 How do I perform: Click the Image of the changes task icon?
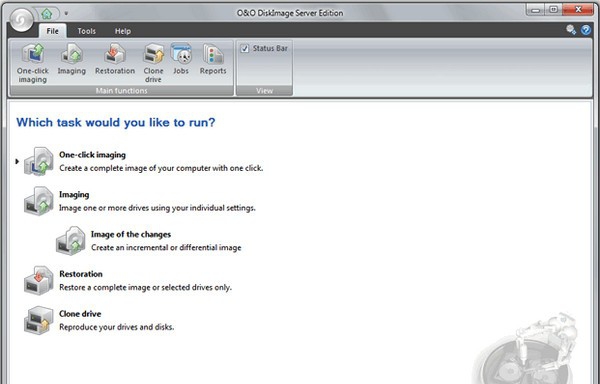(x=70, y=241)
